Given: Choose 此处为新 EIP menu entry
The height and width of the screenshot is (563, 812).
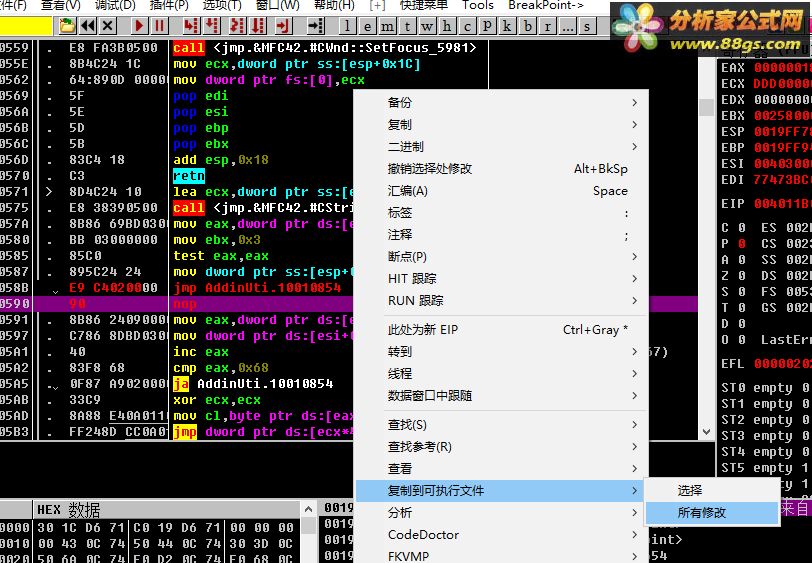Looking at the screenshot, I should 501,329.
